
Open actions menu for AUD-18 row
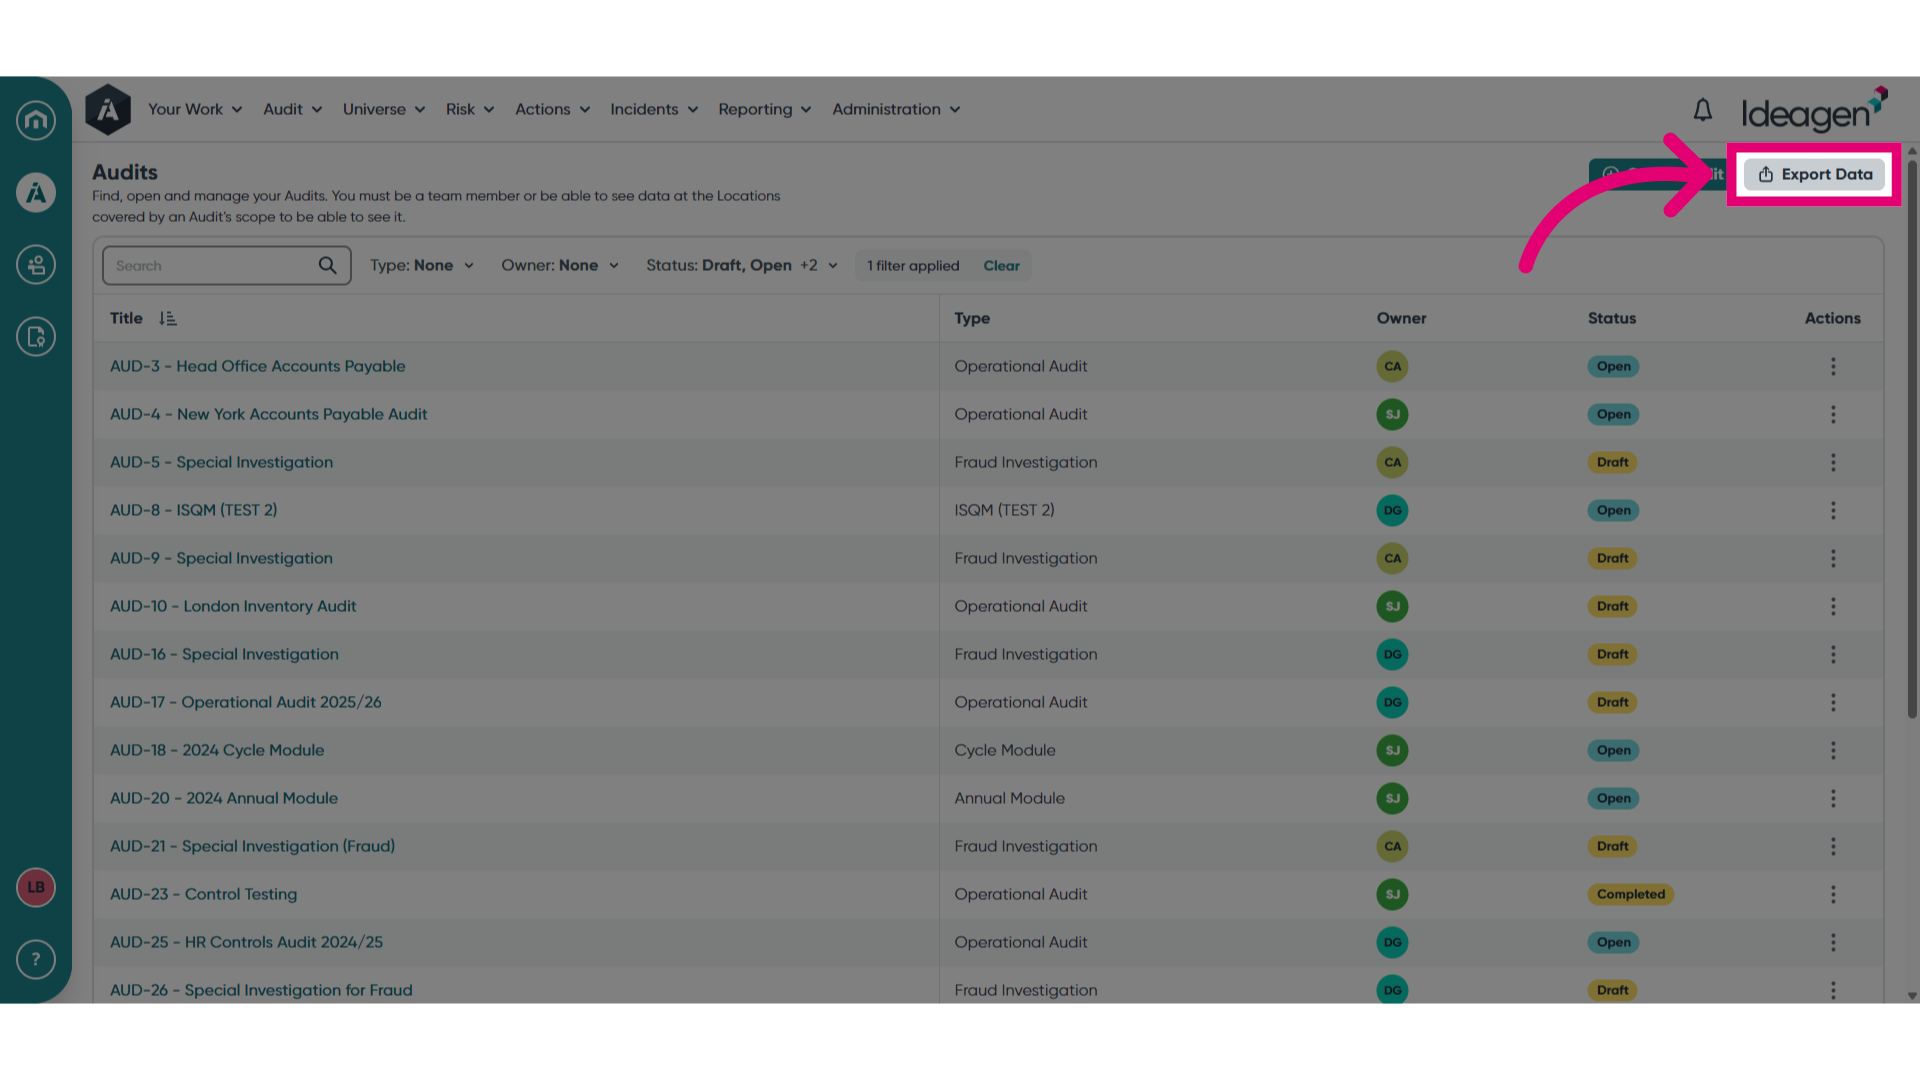coord(1833,750)
